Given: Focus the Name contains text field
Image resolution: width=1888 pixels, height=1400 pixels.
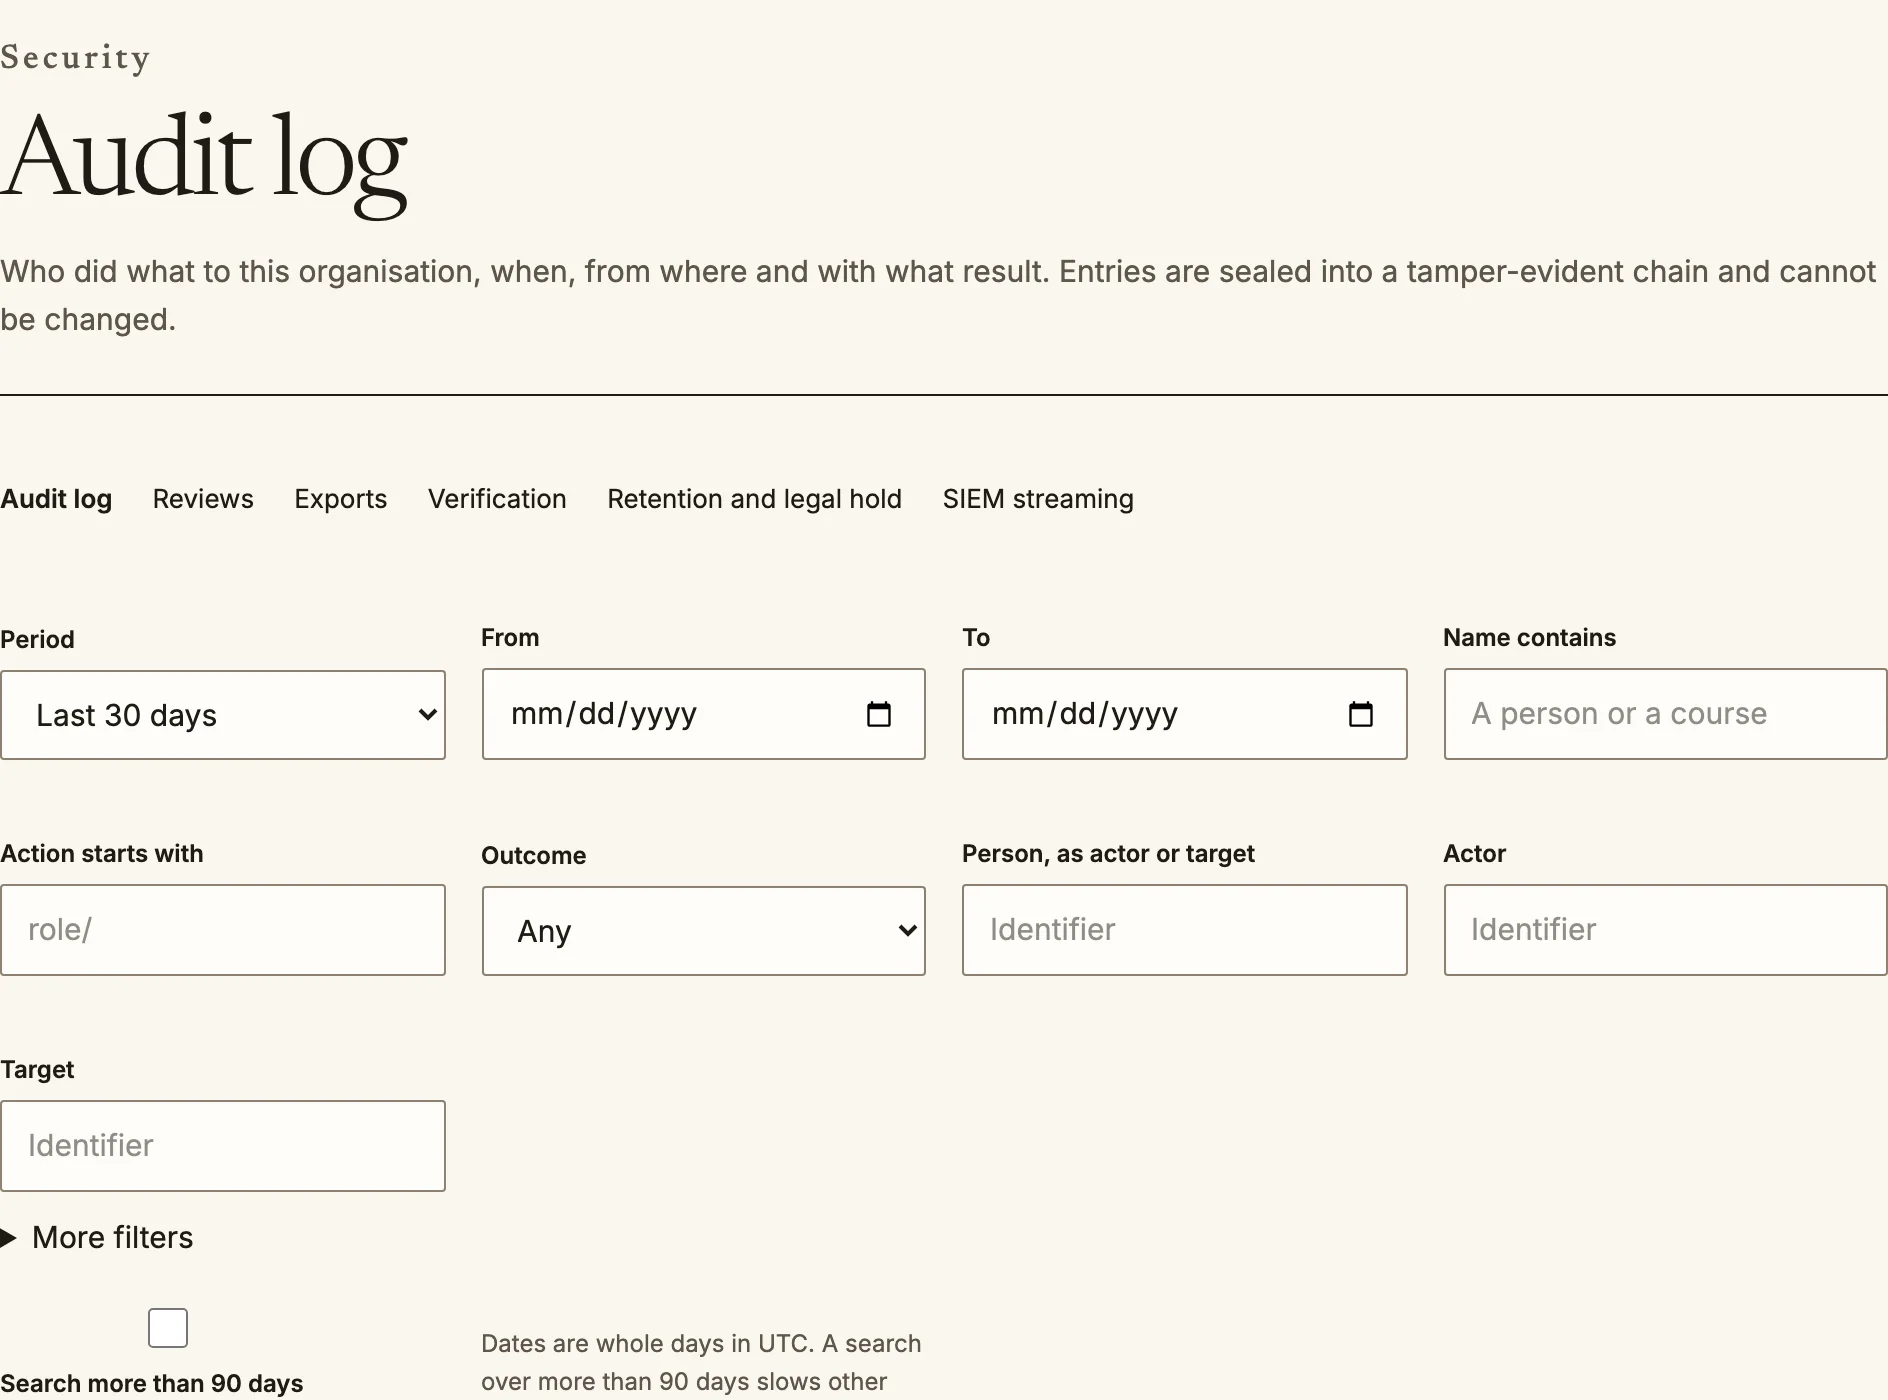Looking at the screenshot, I should pos(1666,714).
